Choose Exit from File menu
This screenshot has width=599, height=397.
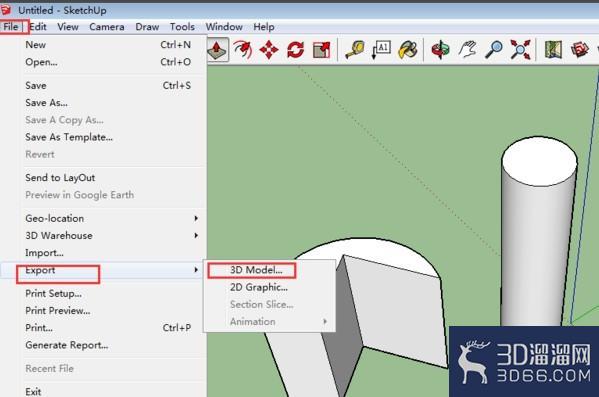pyautogui.click(x=103, y=391)
